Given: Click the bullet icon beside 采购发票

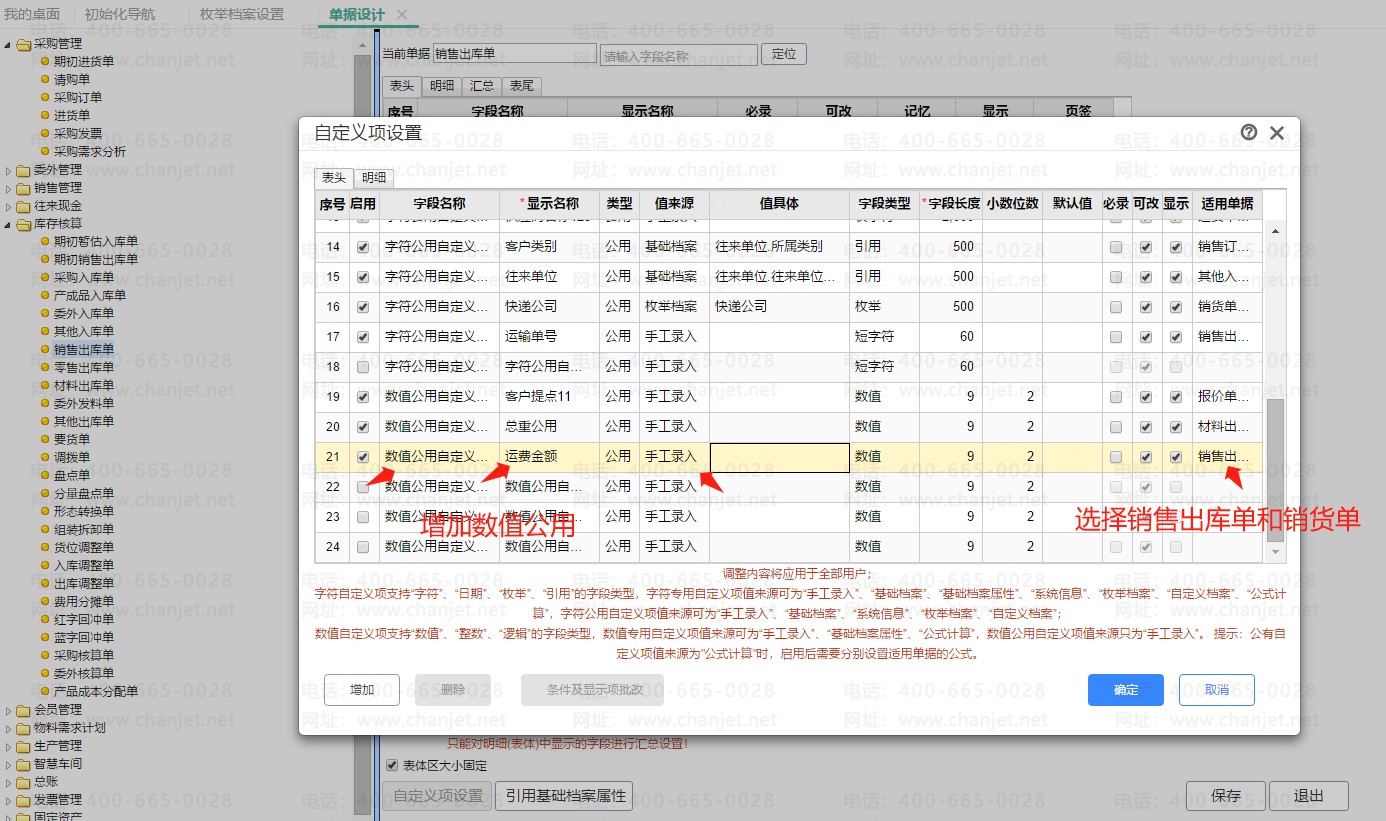Looking at the screenshot, I should click(x=44, y=134).
